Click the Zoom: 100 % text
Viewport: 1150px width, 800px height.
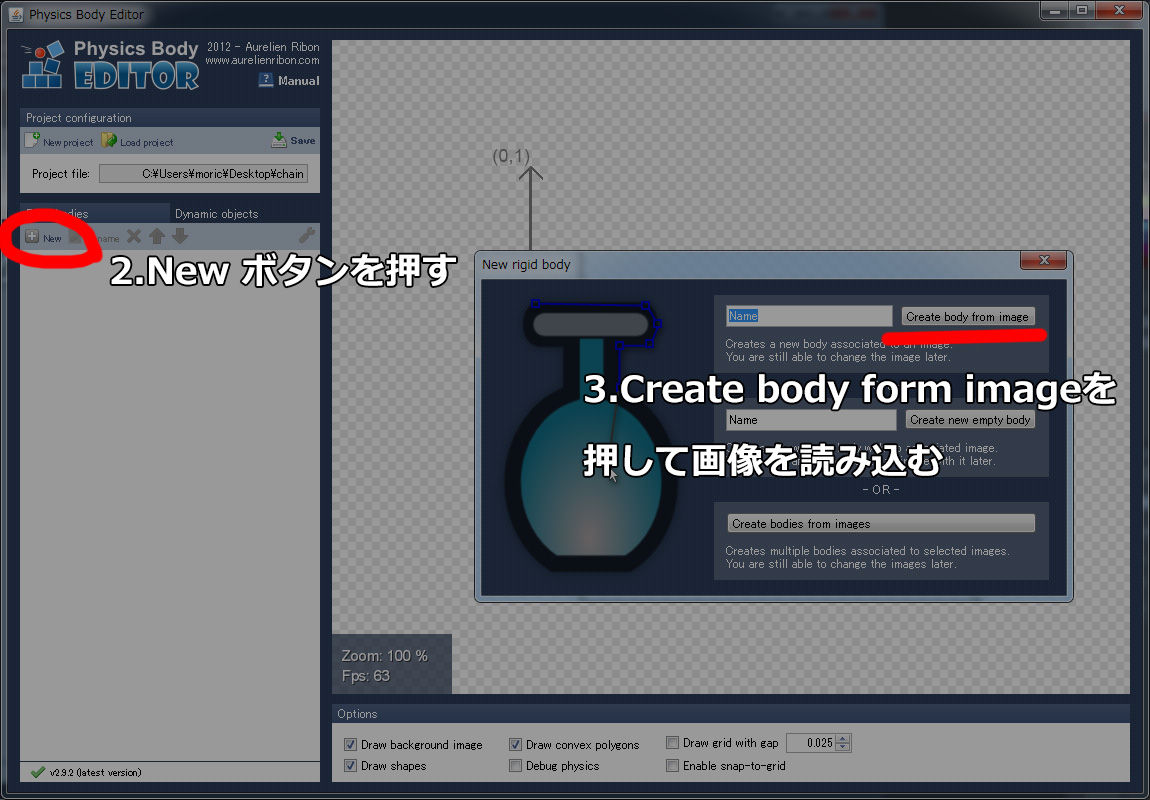[384, 656]
